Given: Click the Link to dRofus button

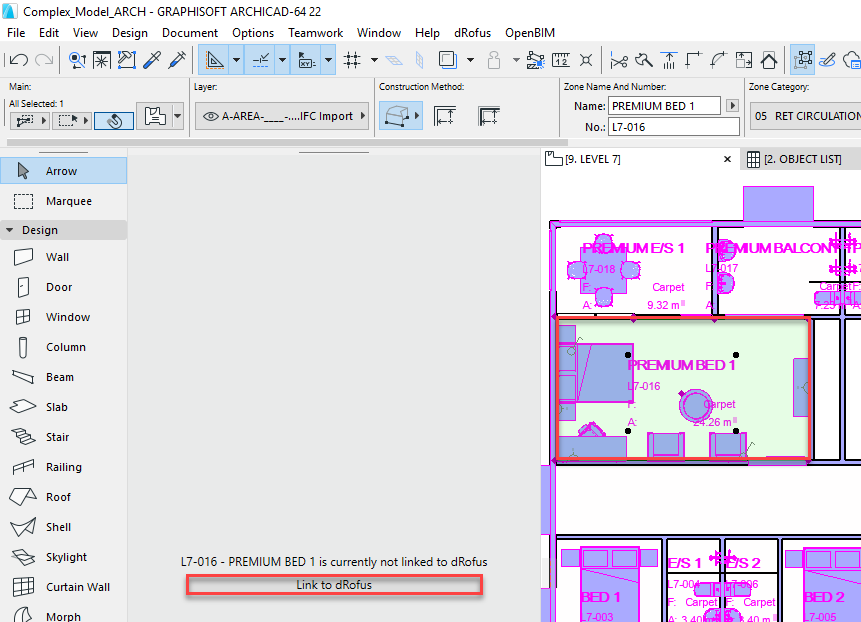Looking at the screenshot, I should (x=334, y=585).
